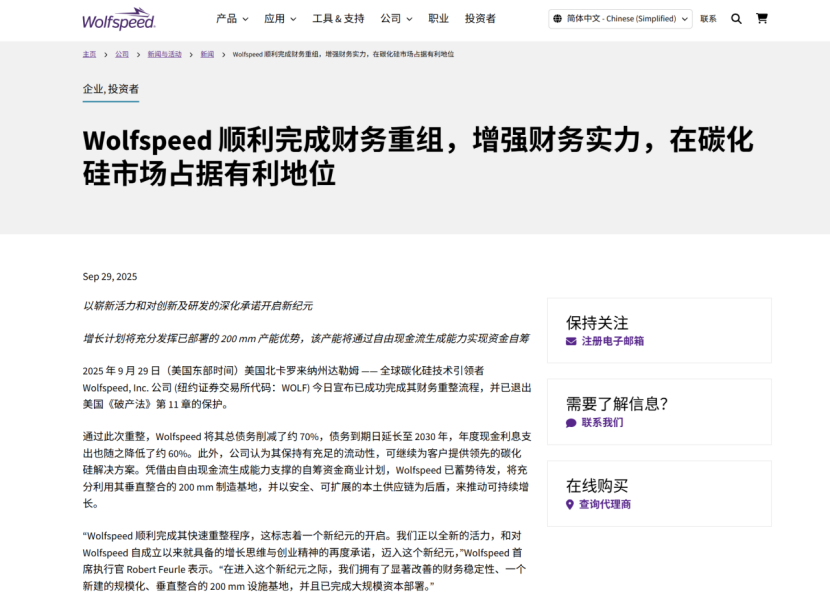
Task: Click the map pin icon beside 查询代理商
Action: 571,505
